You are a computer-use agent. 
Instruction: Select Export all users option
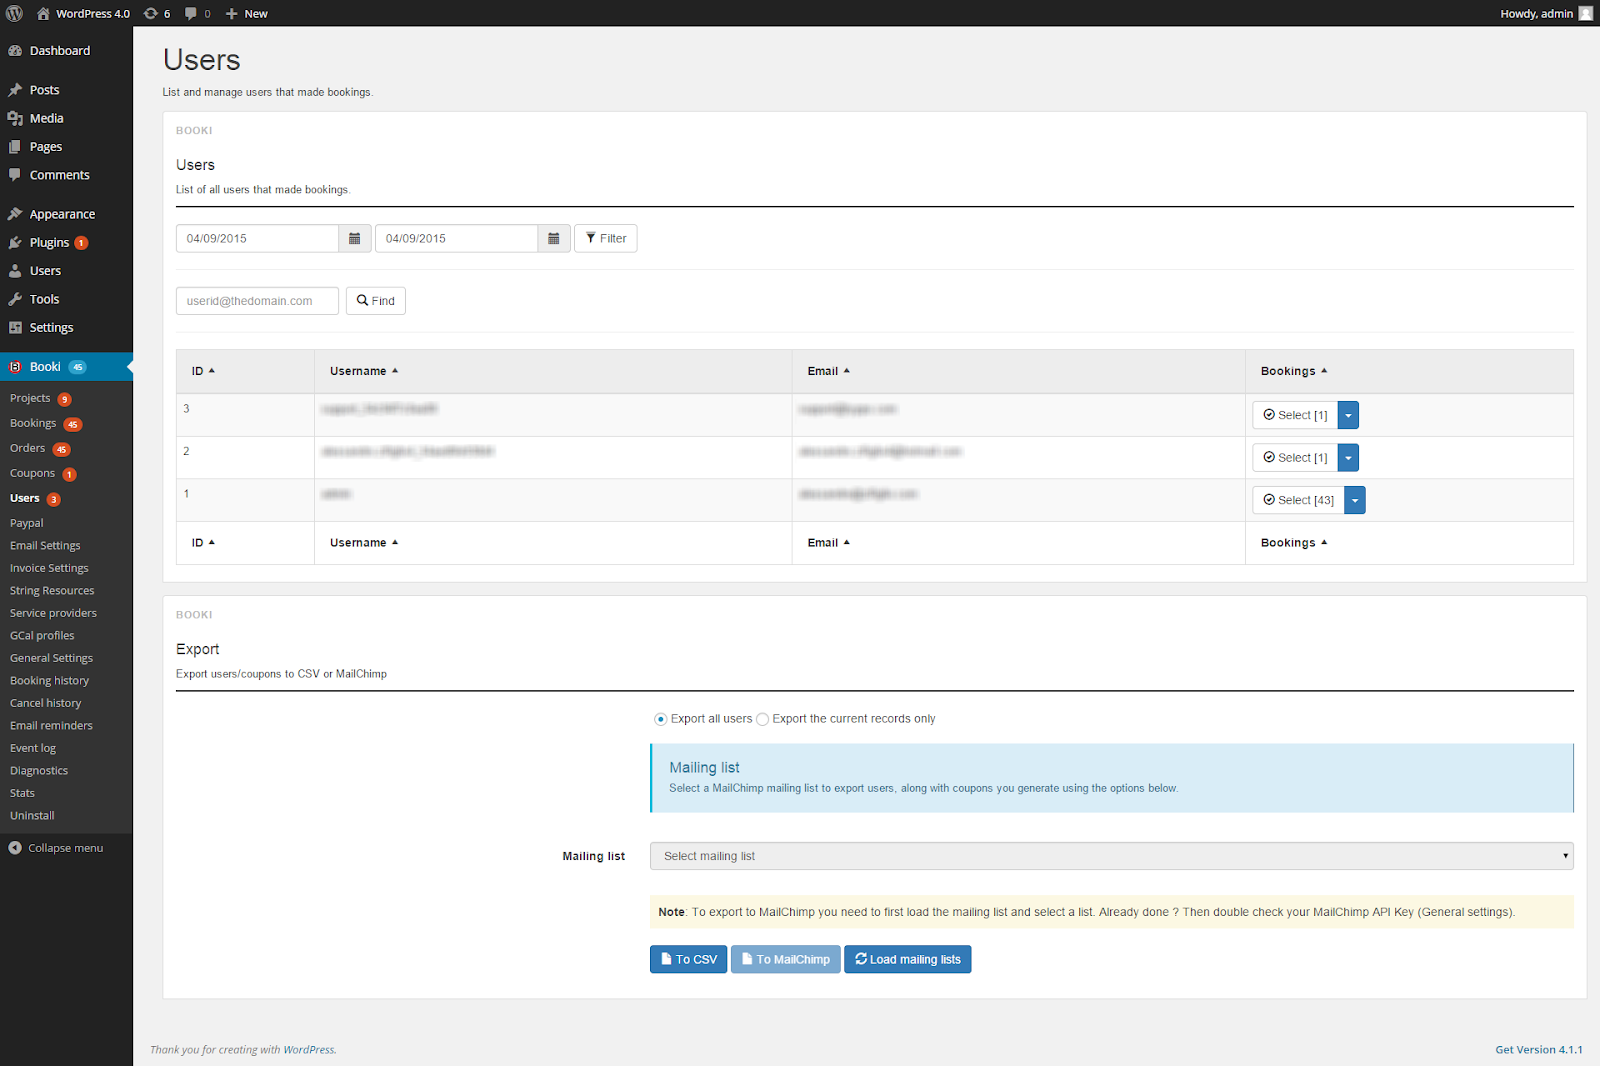(x=660, y=719)
